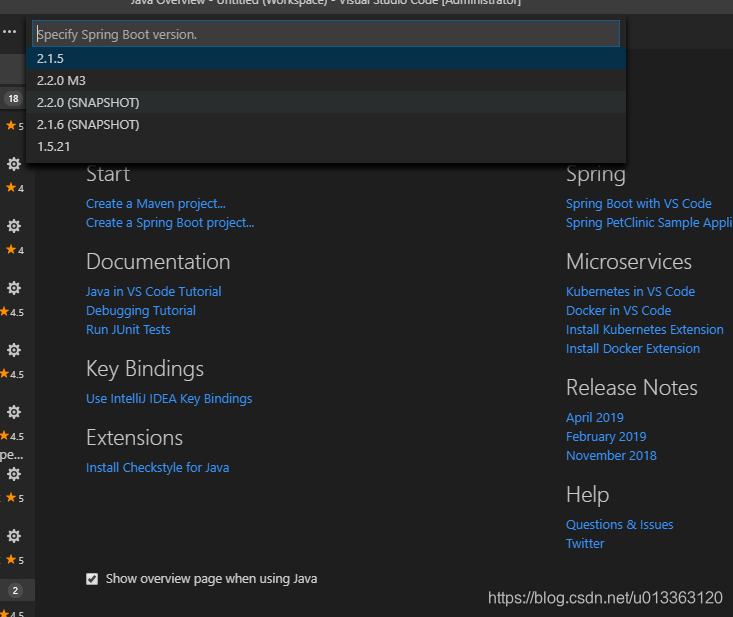Open Spring PetClinic Sample Application link
The image size is (733, 617).
tap(649, 222)
